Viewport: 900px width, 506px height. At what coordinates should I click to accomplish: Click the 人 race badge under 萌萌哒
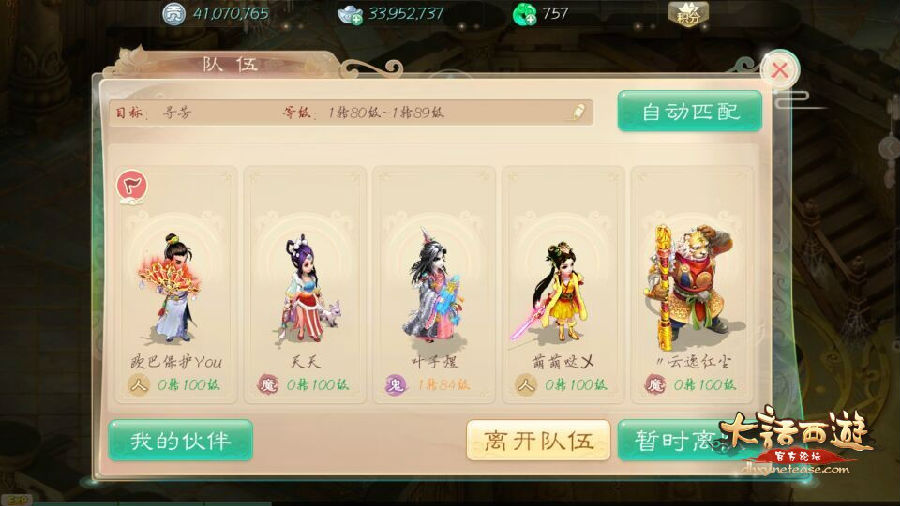(x=526, y=384)
